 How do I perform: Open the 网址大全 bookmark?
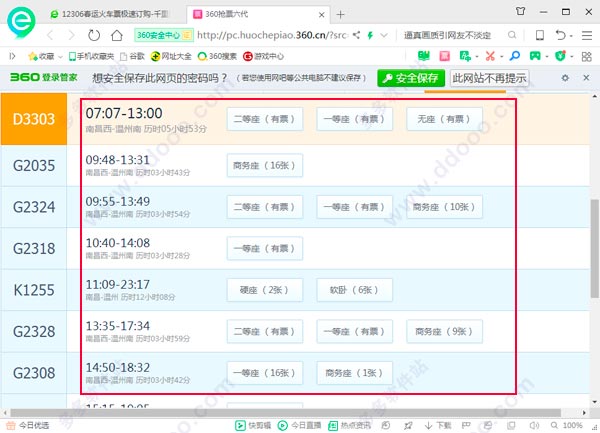click(171, 56)
